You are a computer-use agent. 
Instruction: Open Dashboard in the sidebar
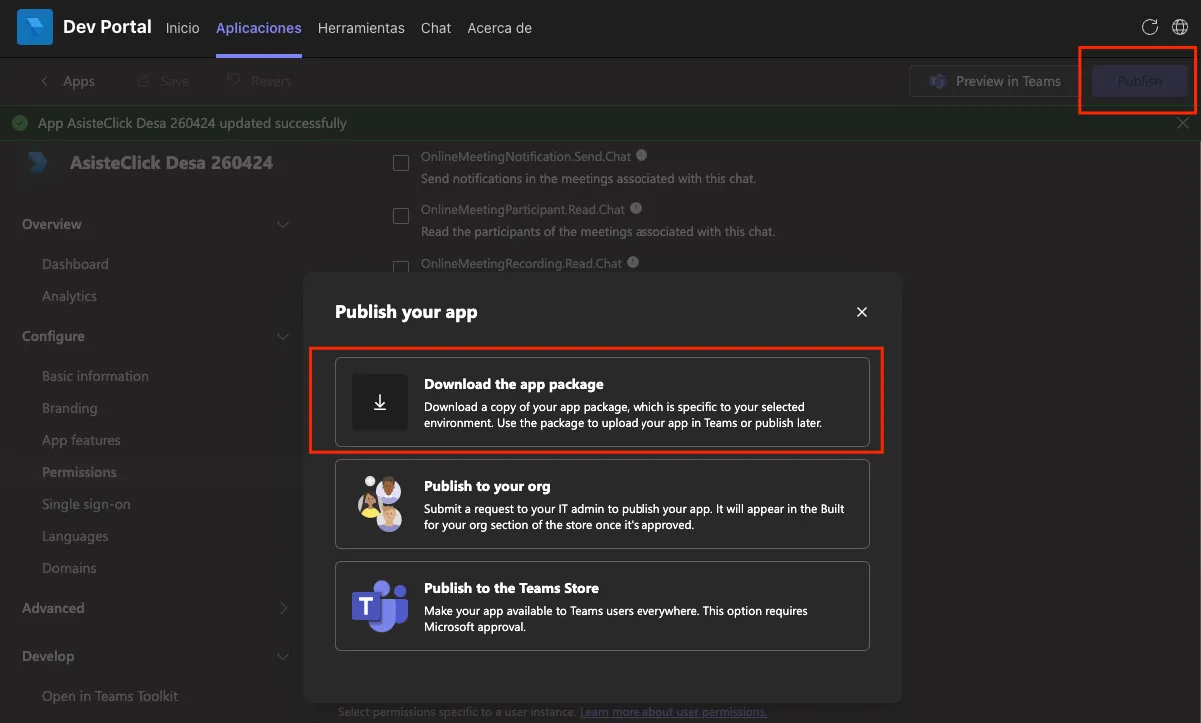click(x=75, y=264)
